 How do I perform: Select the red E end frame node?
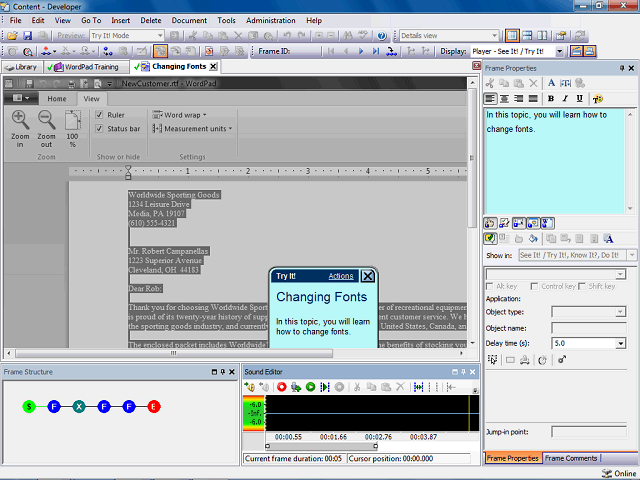[154, 407]
